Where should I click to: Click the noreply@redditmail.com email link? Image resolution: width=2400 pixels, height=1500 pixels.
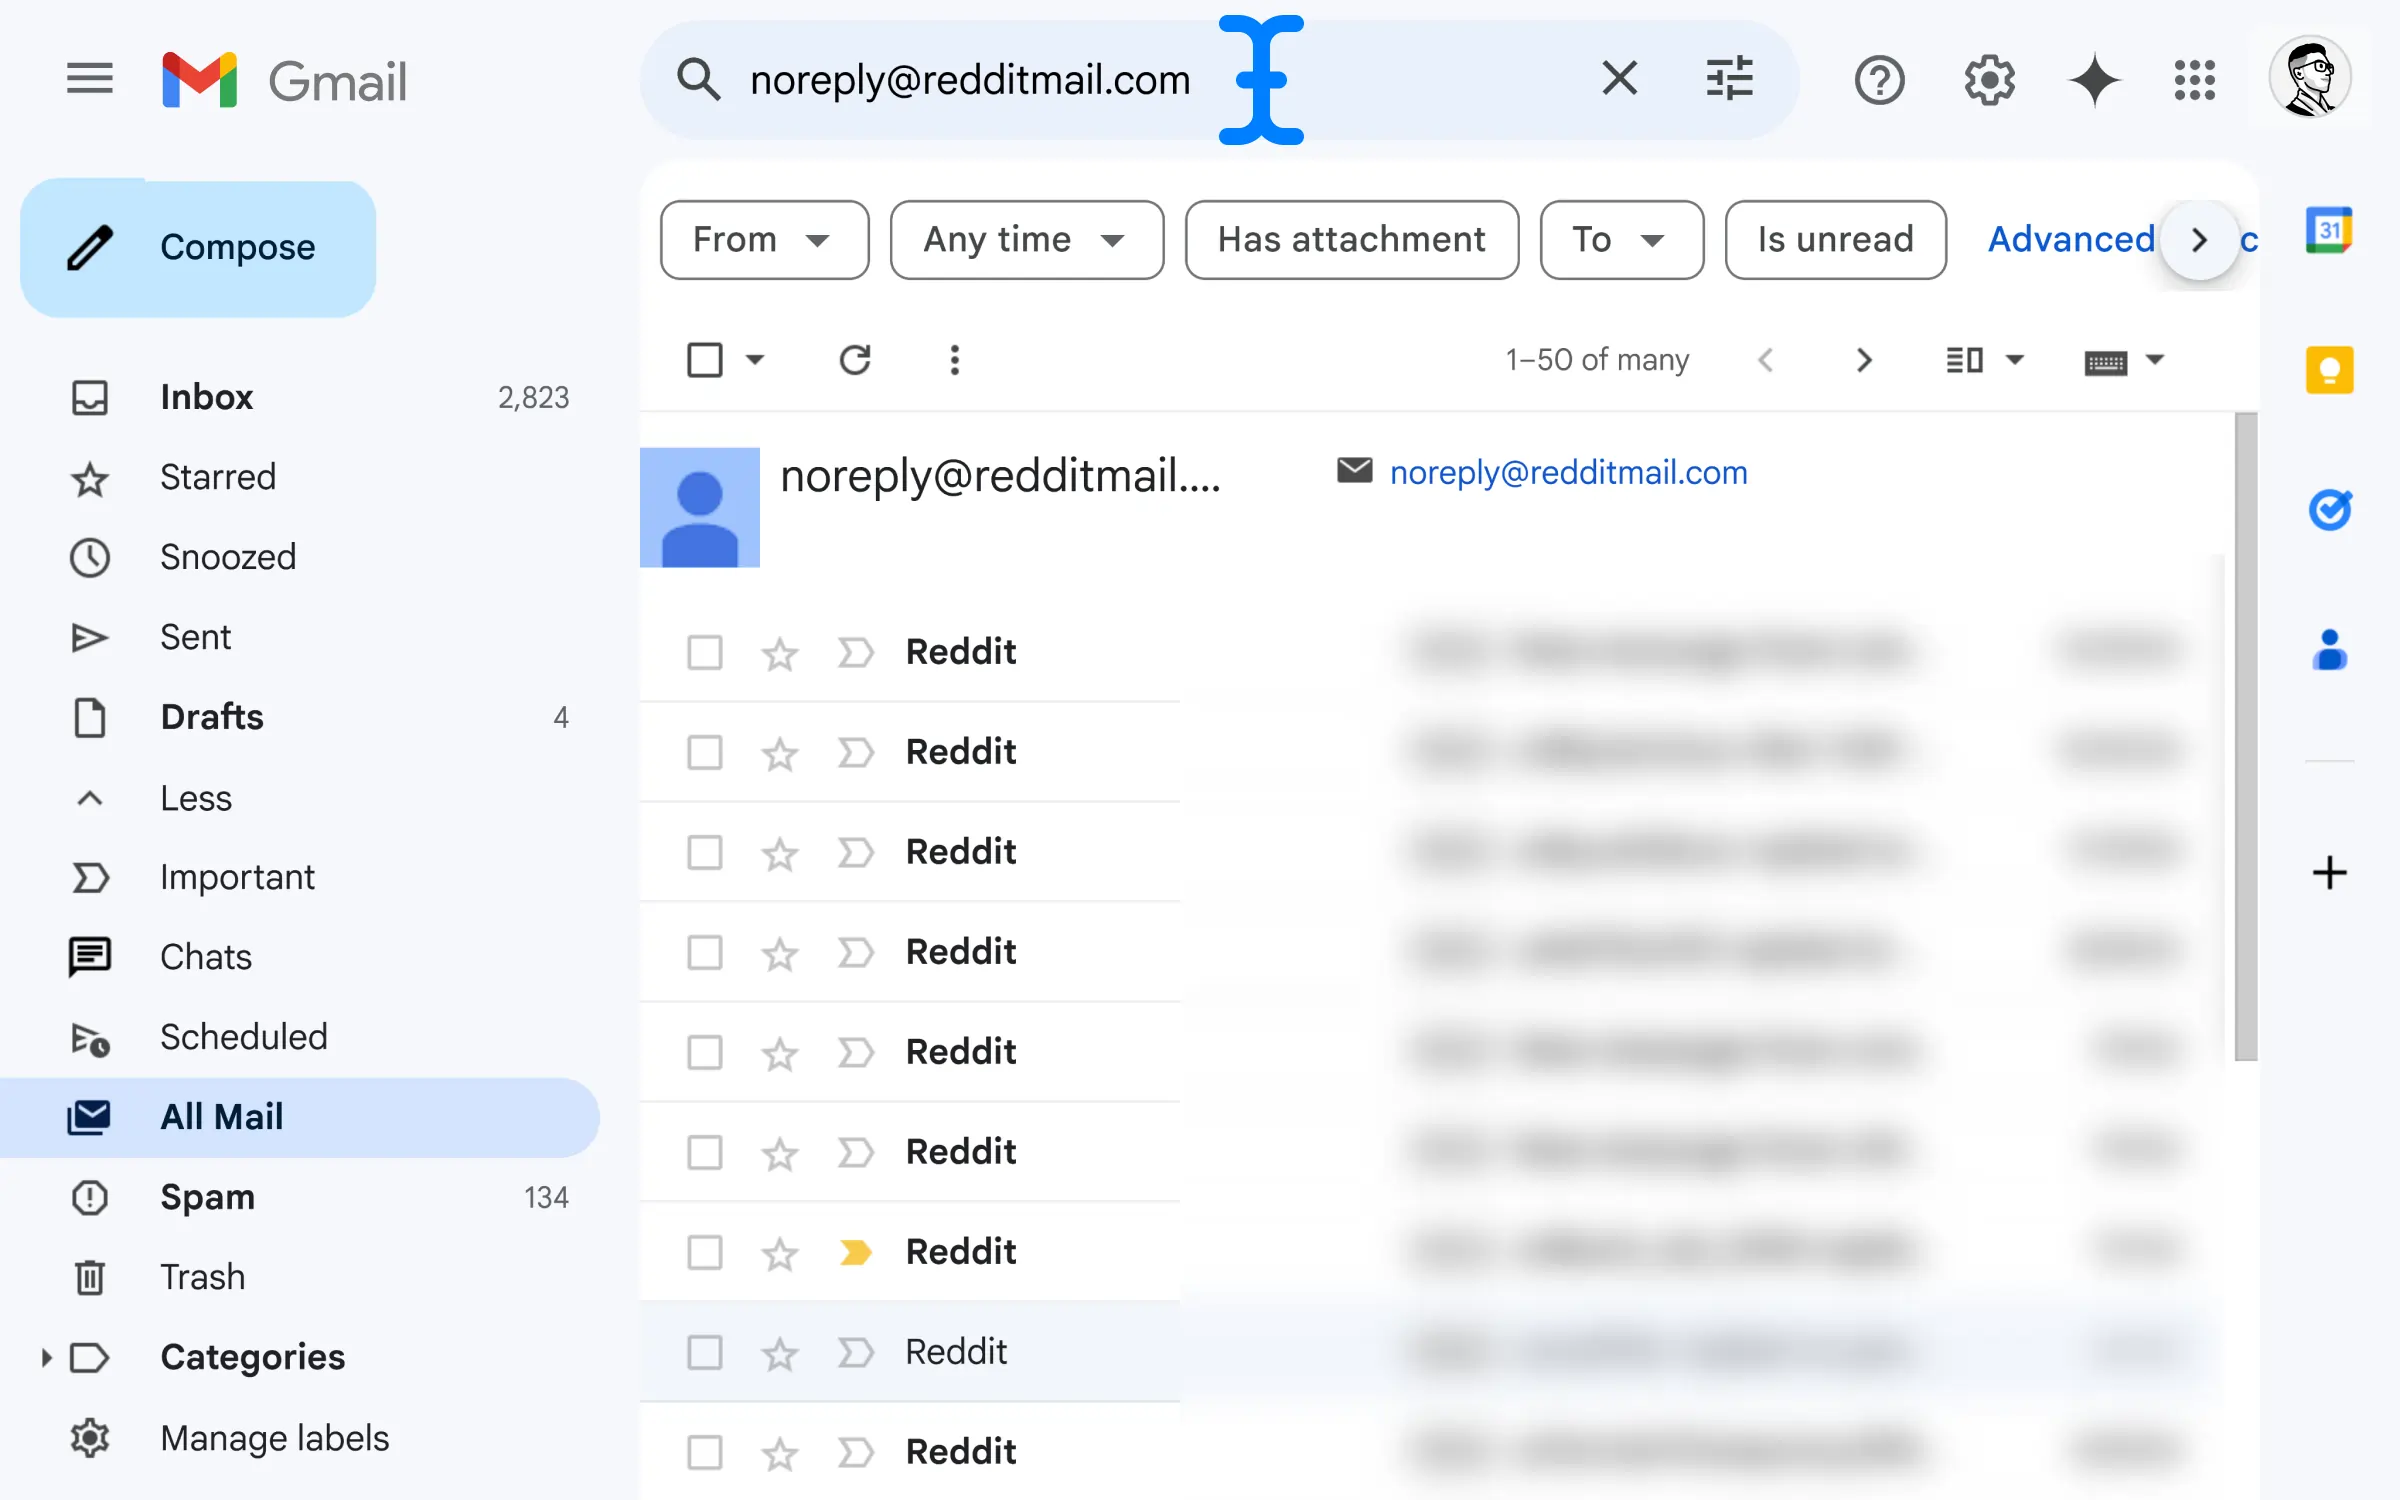(x=1568, y=472)
